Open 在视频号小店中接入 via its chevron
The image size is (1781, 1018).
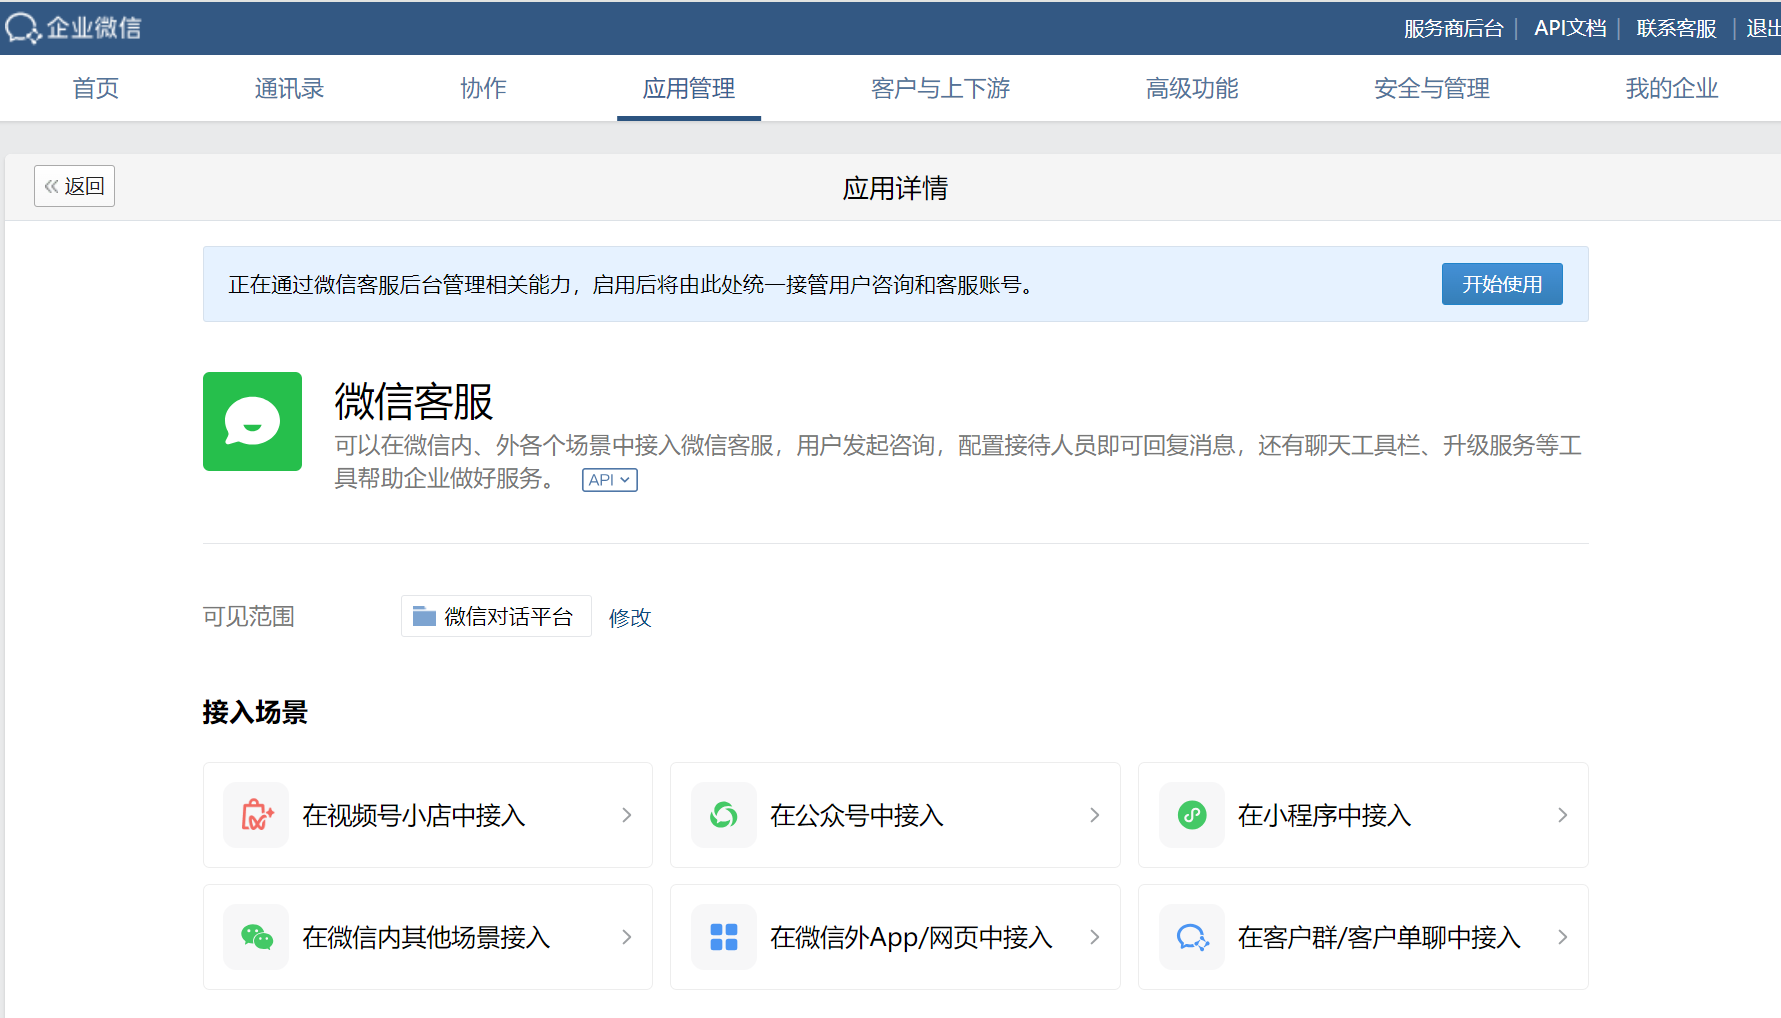click(x=627, y=815)
